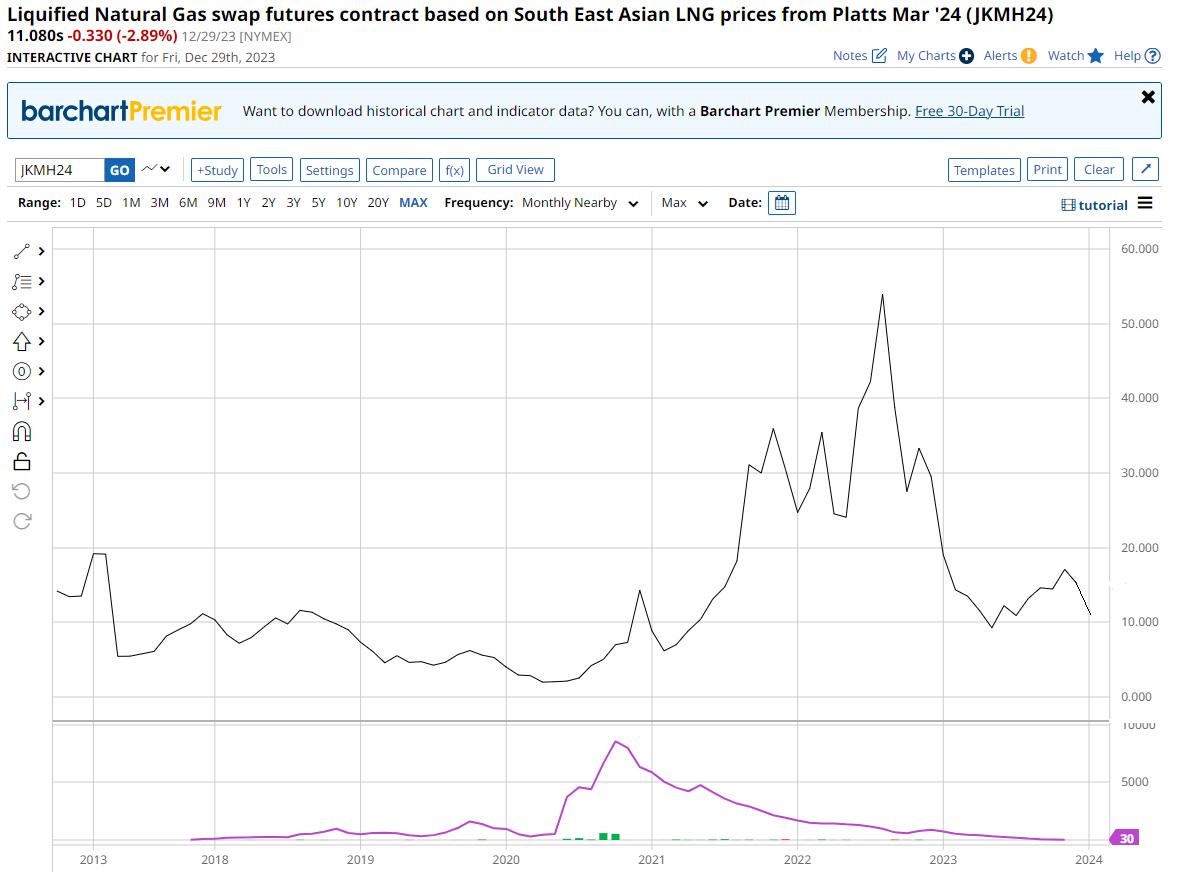Toggle the Grid View button
Screen dimensions: 1182x890
[x=515, y=170]
